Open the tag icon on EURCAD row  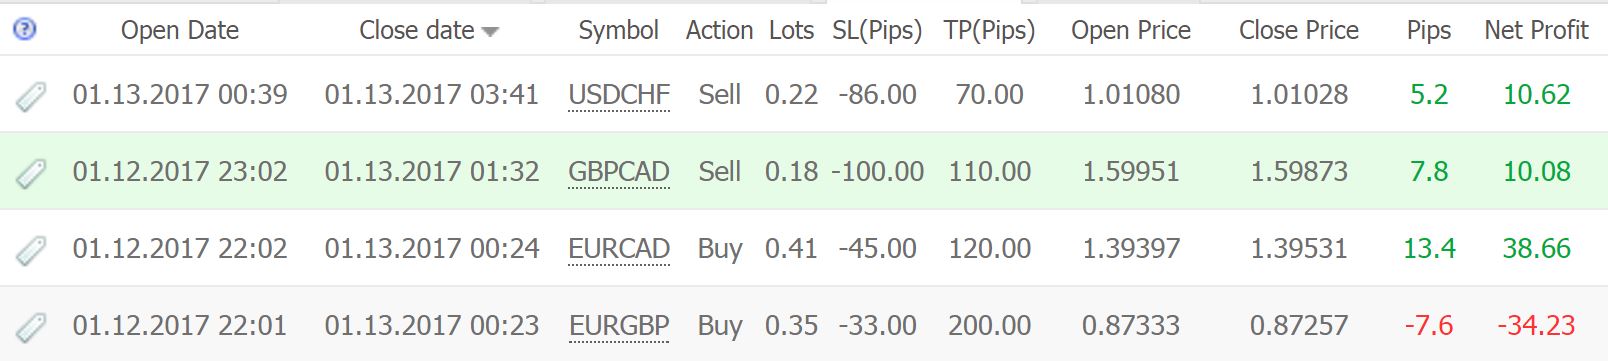[31, 250]
